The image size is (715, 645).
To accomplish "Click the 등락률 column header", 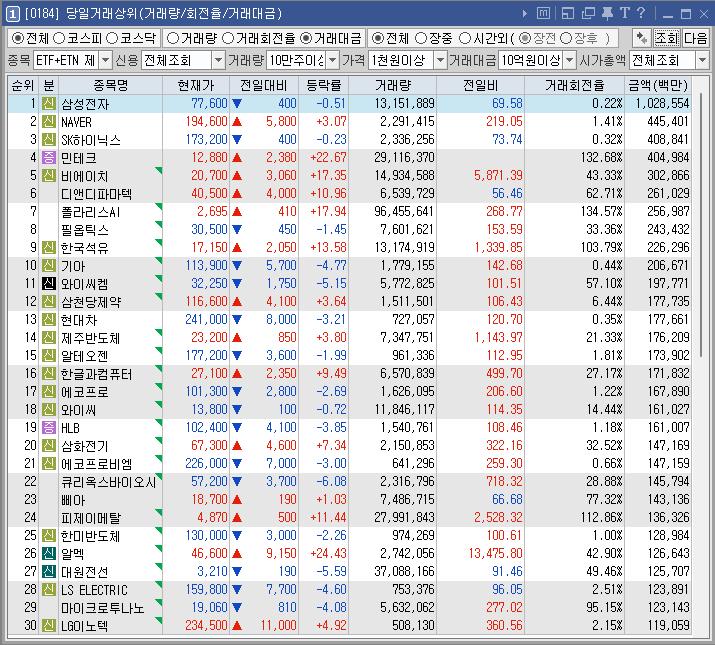I will click(x=324, y=85).
